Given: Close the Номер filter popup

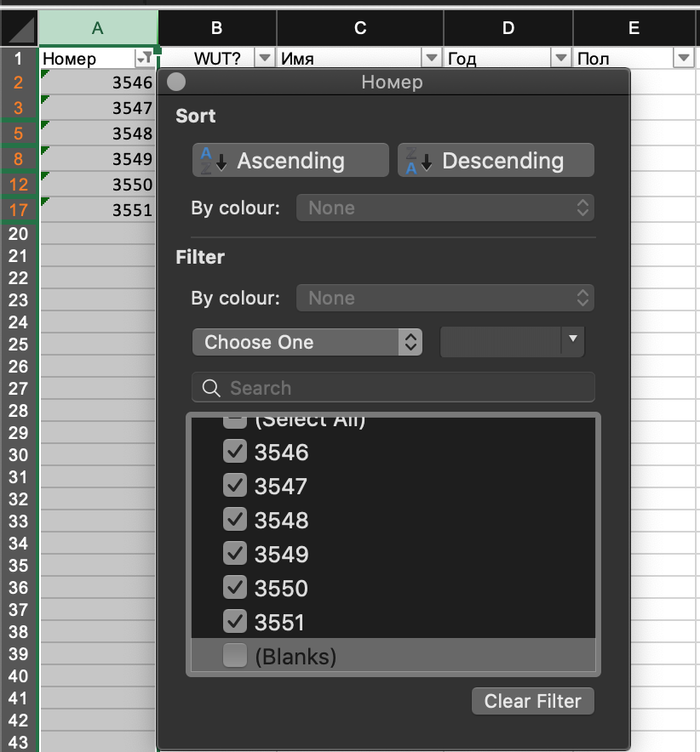Looking at the screenshot, I should pos(177,82).
